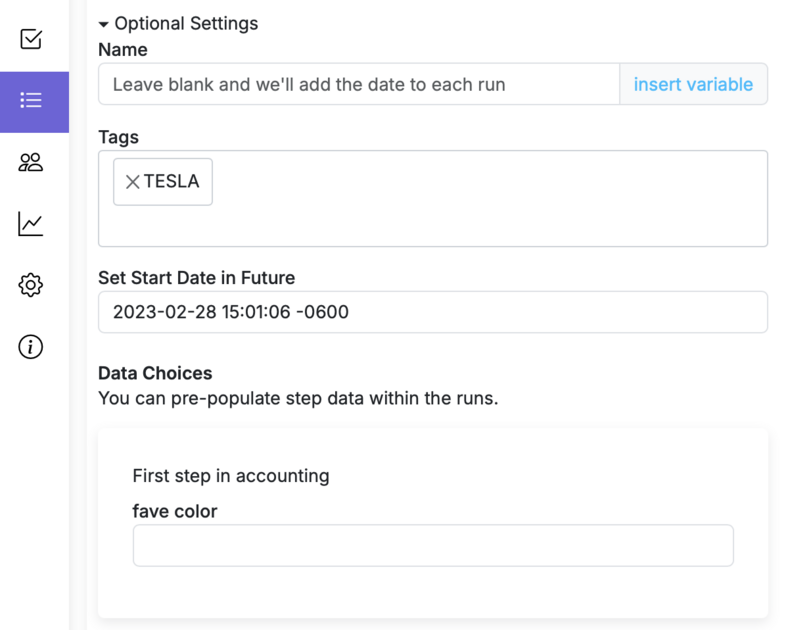
Task: Click the Optional Settings heading text
Action: (x=186, y=23)
